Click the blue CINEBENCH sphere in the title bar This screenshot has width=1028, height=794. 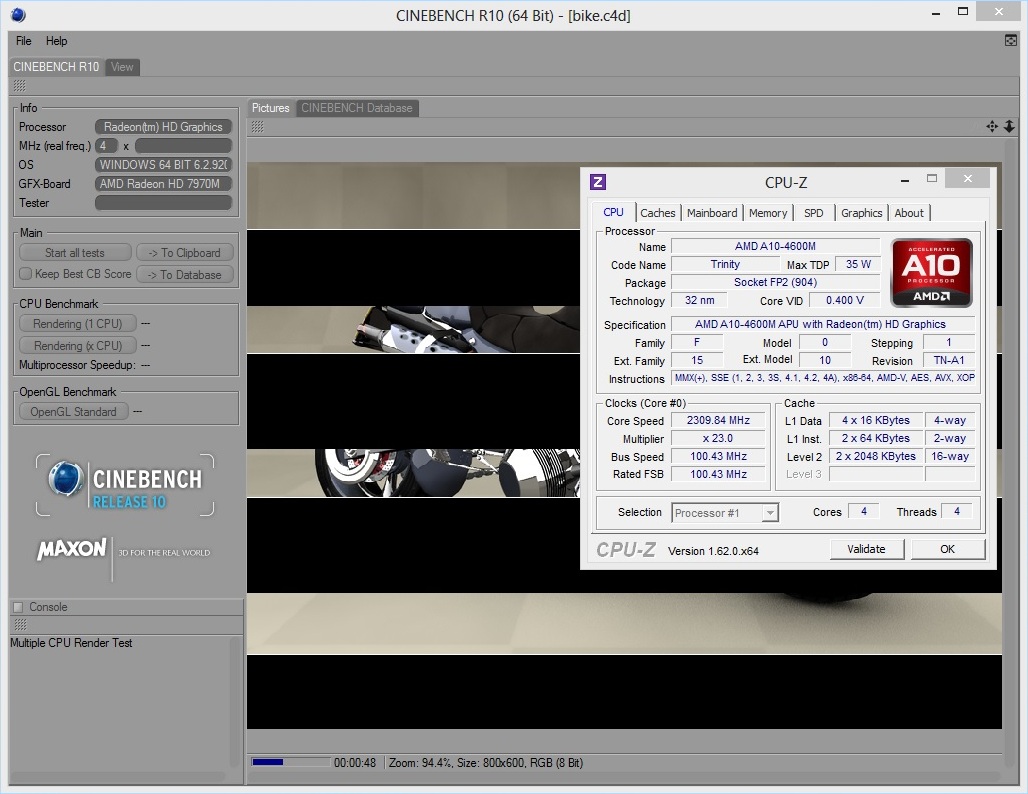18,15
